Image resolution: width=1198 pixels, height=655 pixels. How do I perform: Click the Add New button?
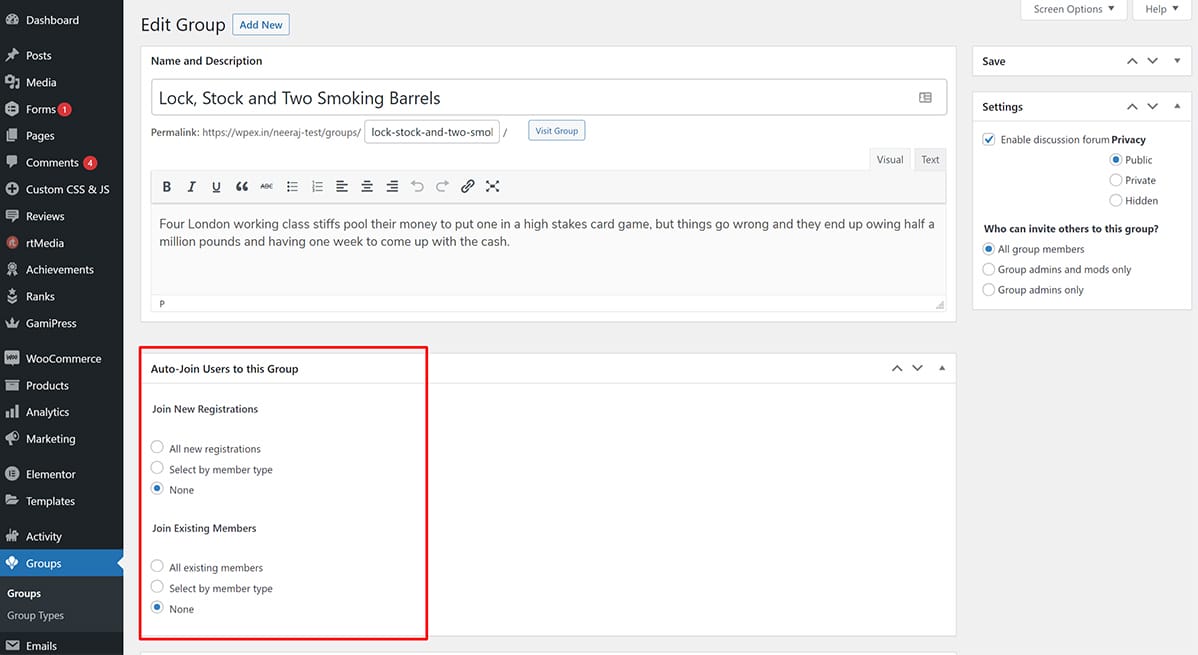260,25
